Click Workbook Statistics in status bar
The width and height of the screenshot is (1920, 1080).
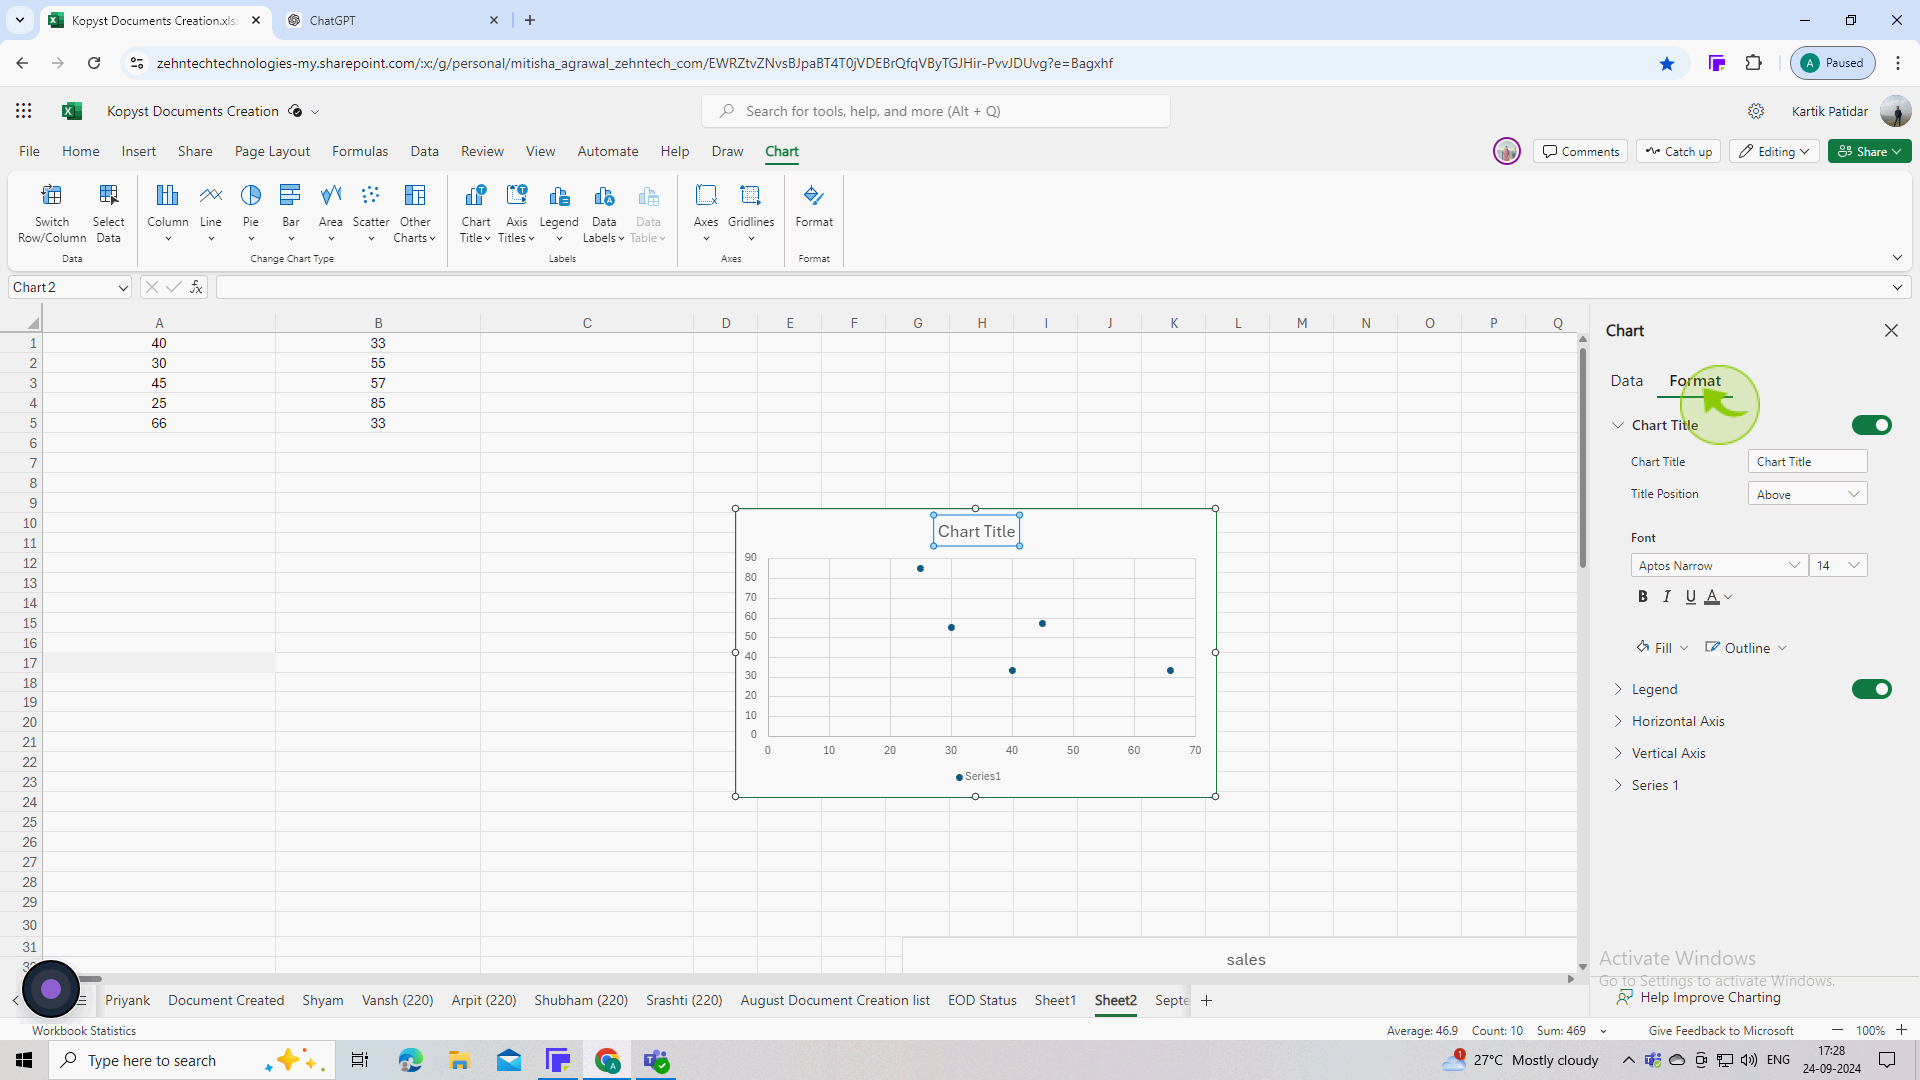coord(84,1030)
